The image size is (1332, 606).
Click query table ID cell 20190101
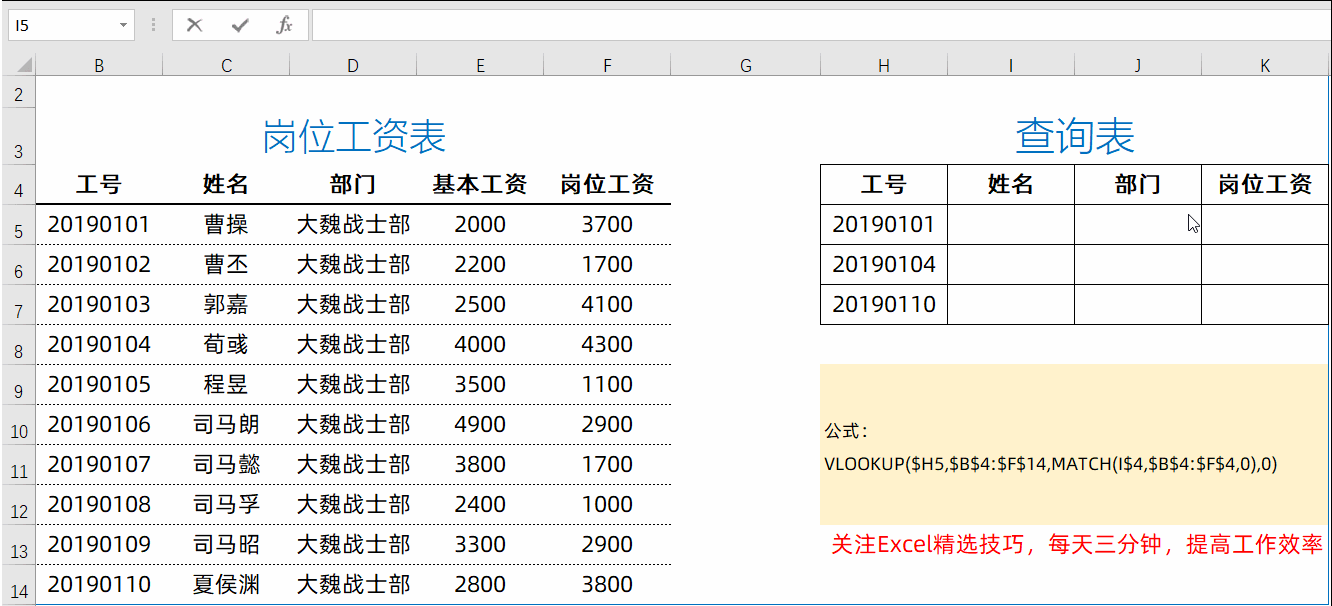884,225
